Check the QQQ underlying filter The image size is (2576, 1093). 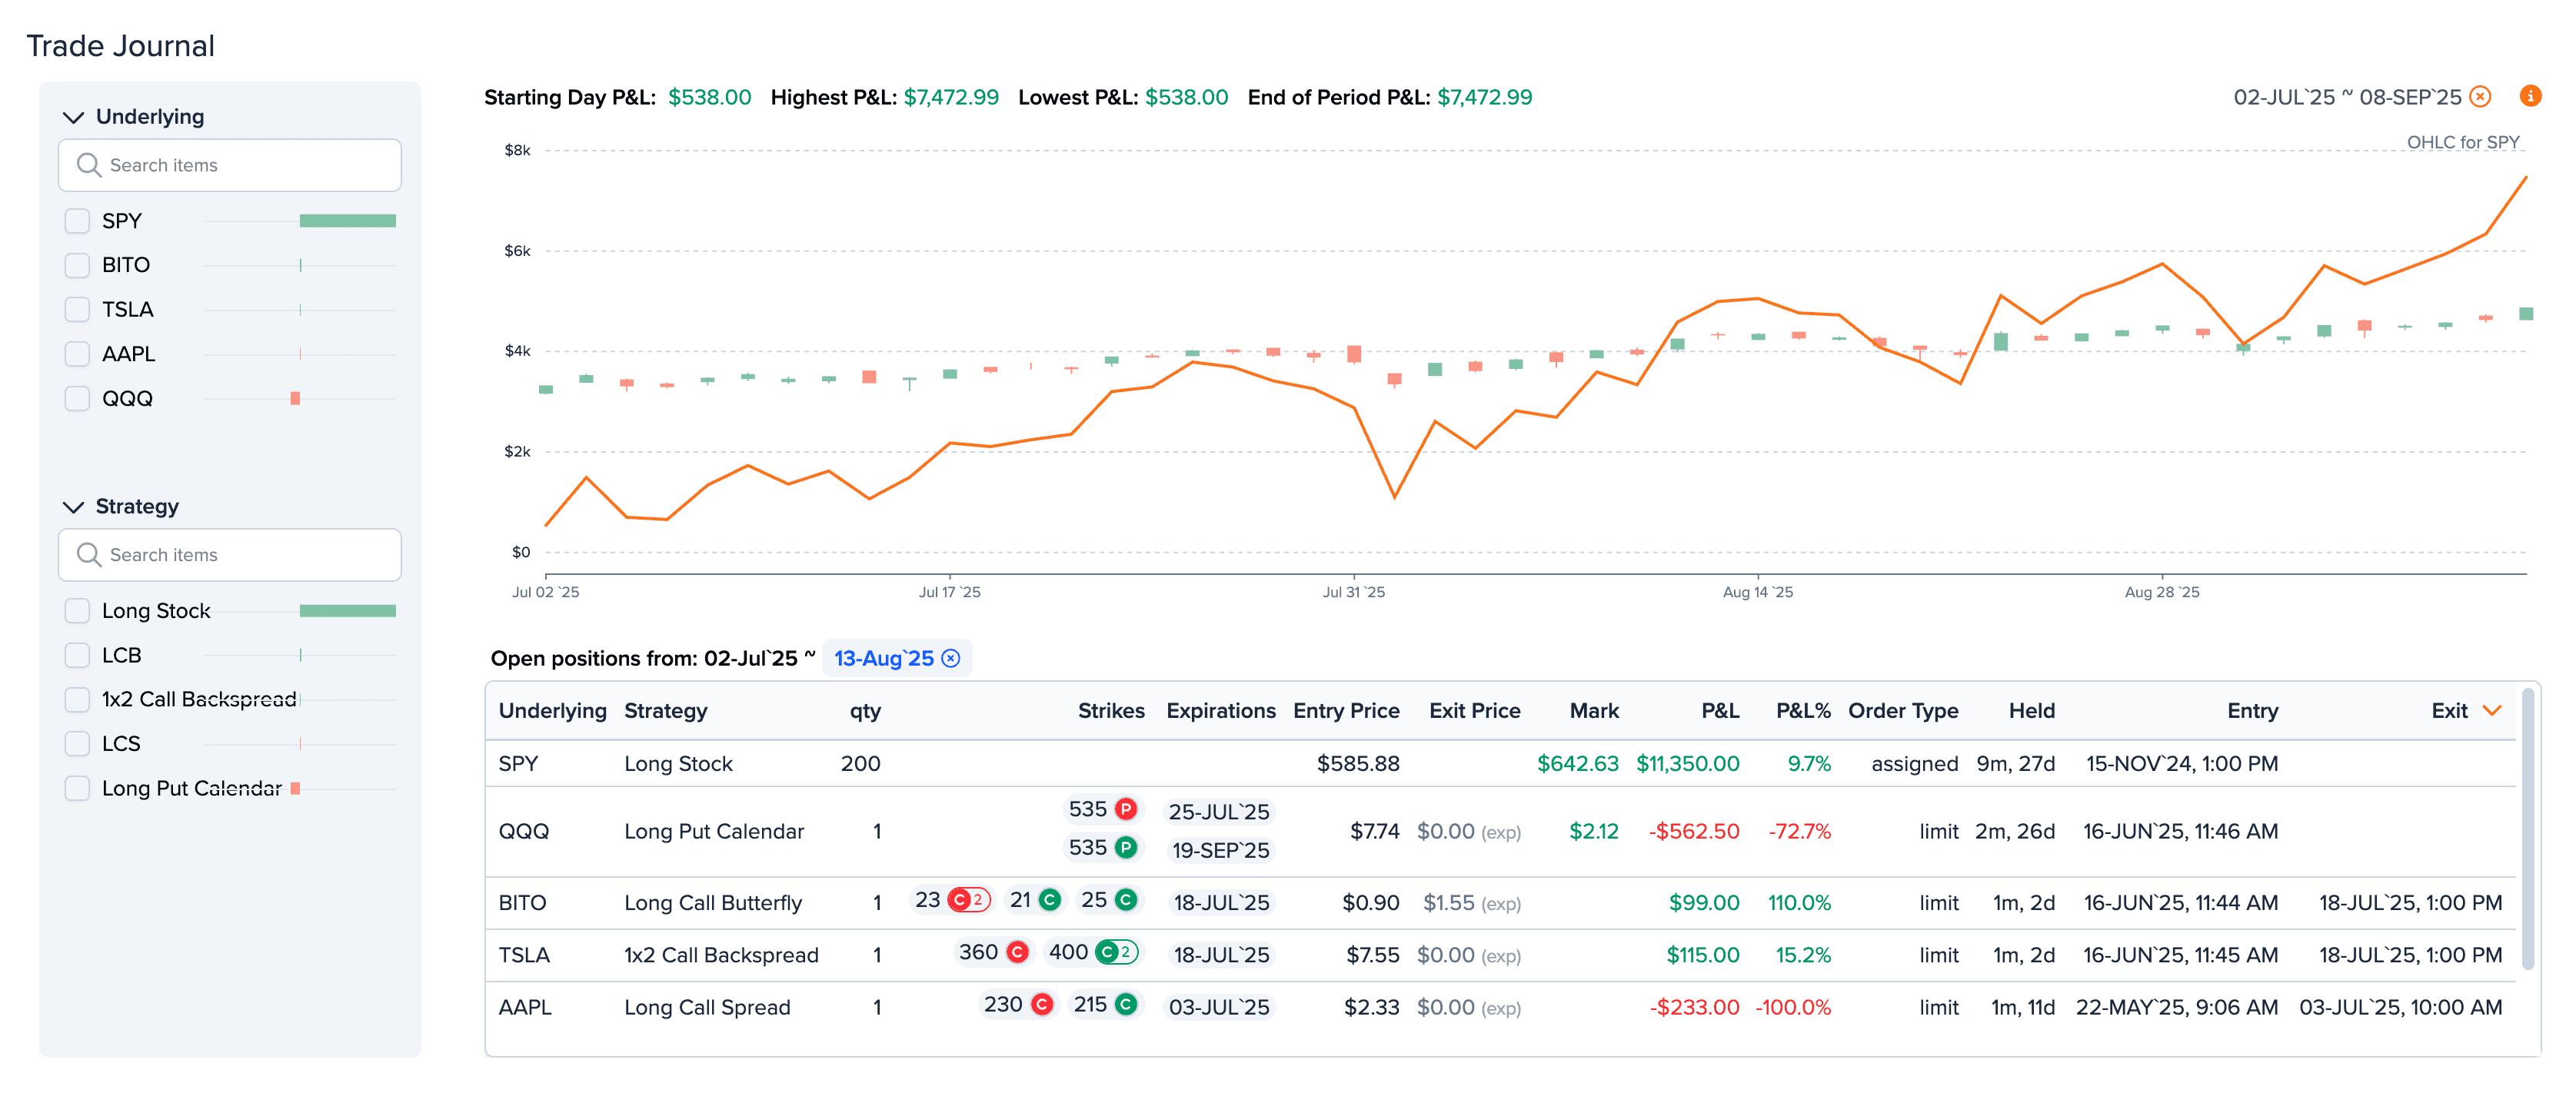(x=77, y=399)
